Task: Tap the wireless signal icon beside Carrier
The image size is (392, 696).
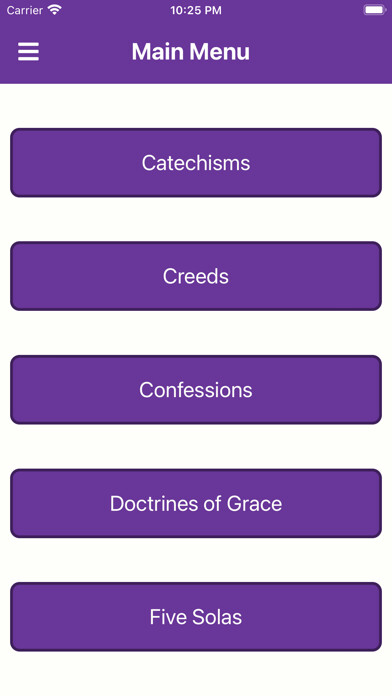Action: 55,10
